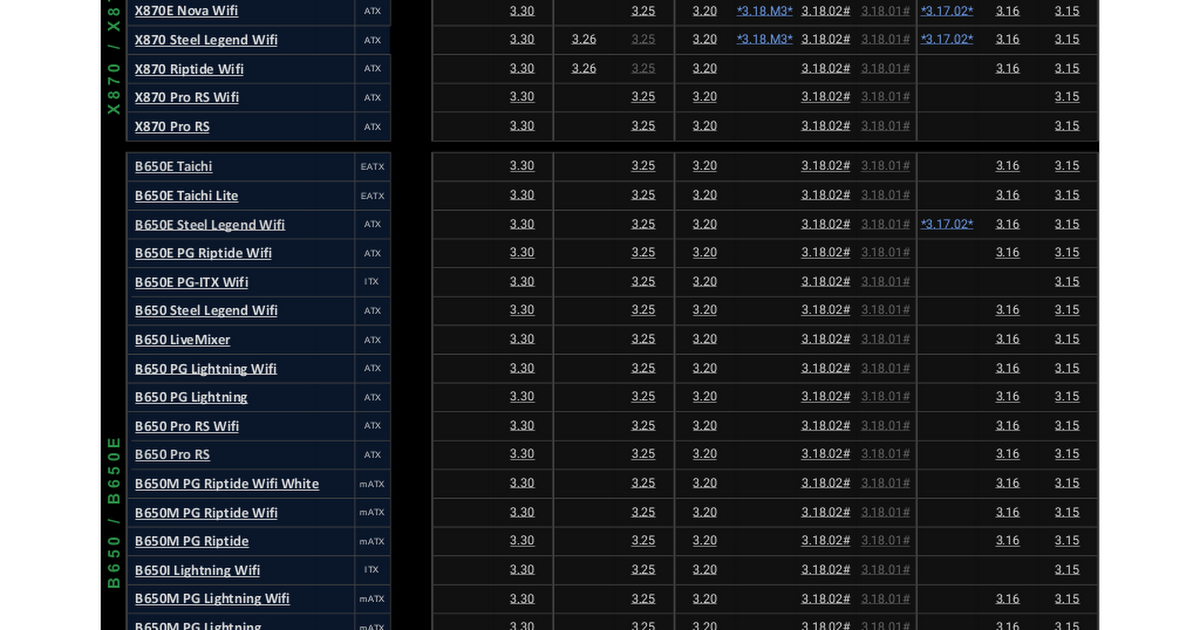Open 3.16 BIOS for B650 LiveMixer
This screenshot has height=630, width=1200.
1008,339
